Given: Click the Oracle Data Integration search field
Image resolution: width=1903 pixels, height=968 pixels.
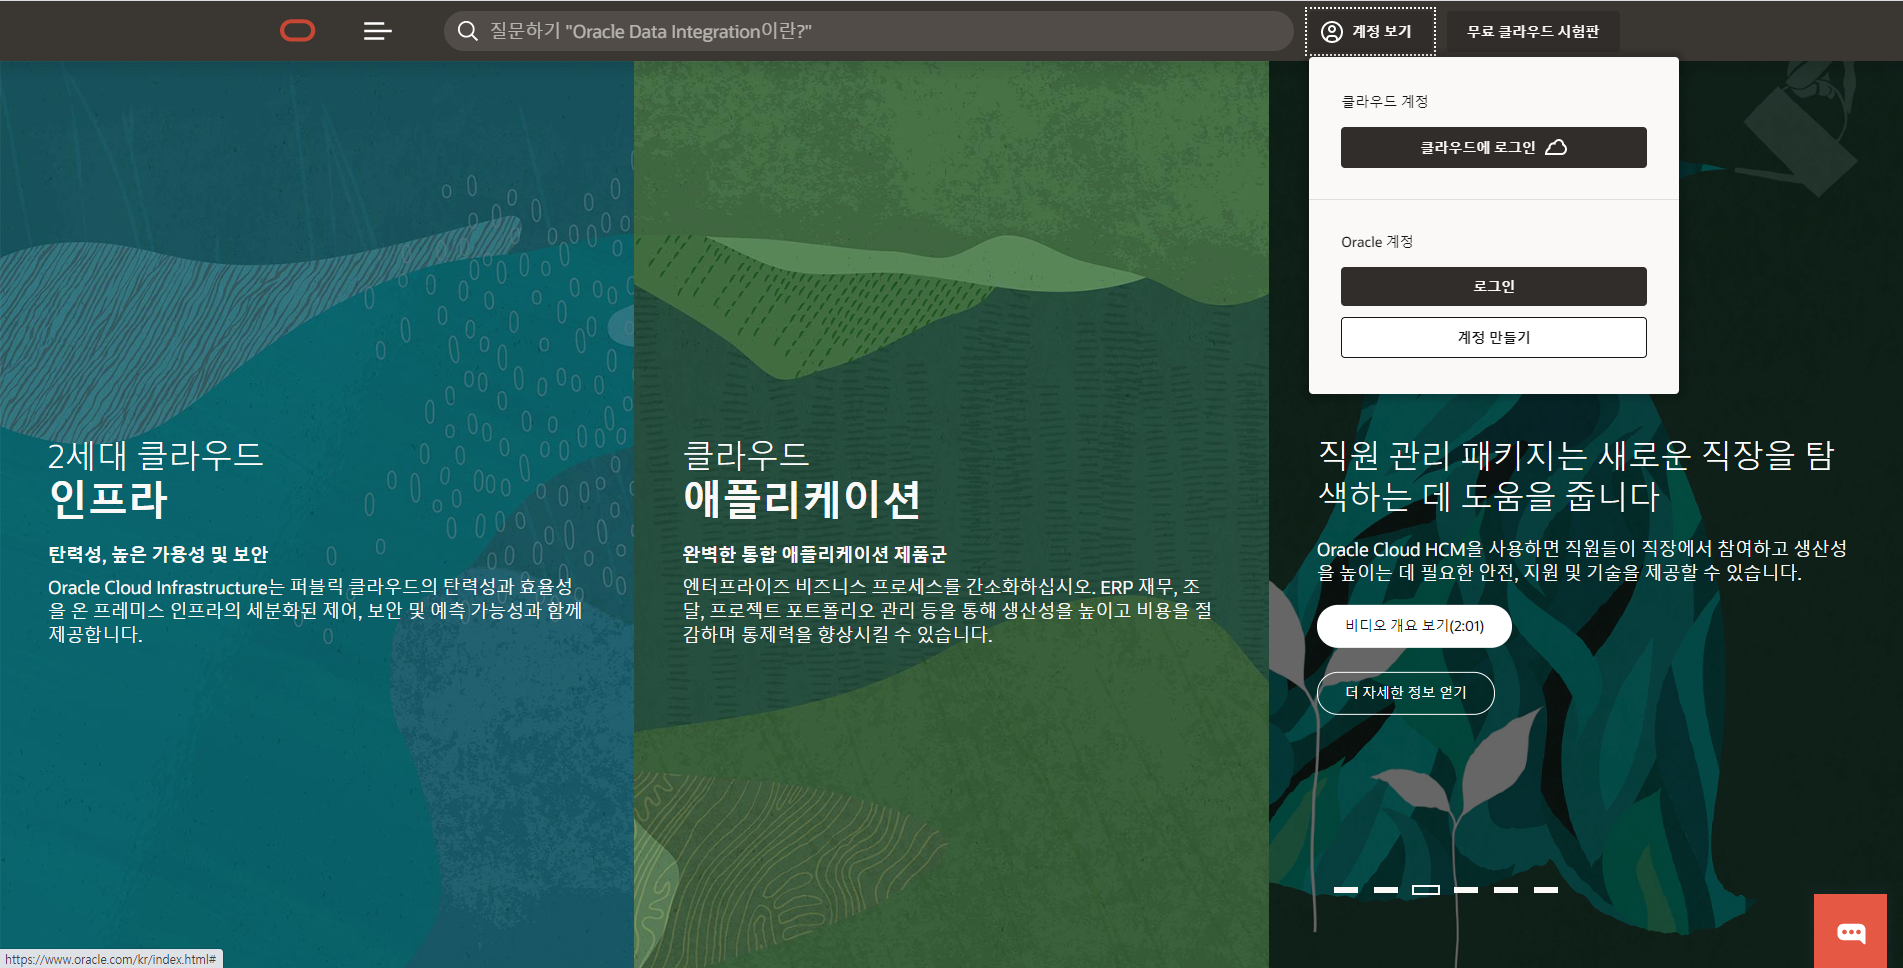Looking at the screenshot, I should 868,31.
